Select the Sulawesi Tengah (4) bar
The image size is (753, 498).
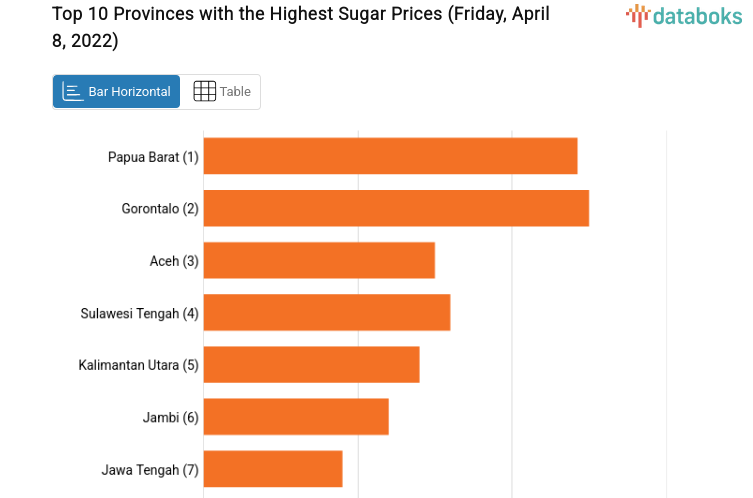327,312
